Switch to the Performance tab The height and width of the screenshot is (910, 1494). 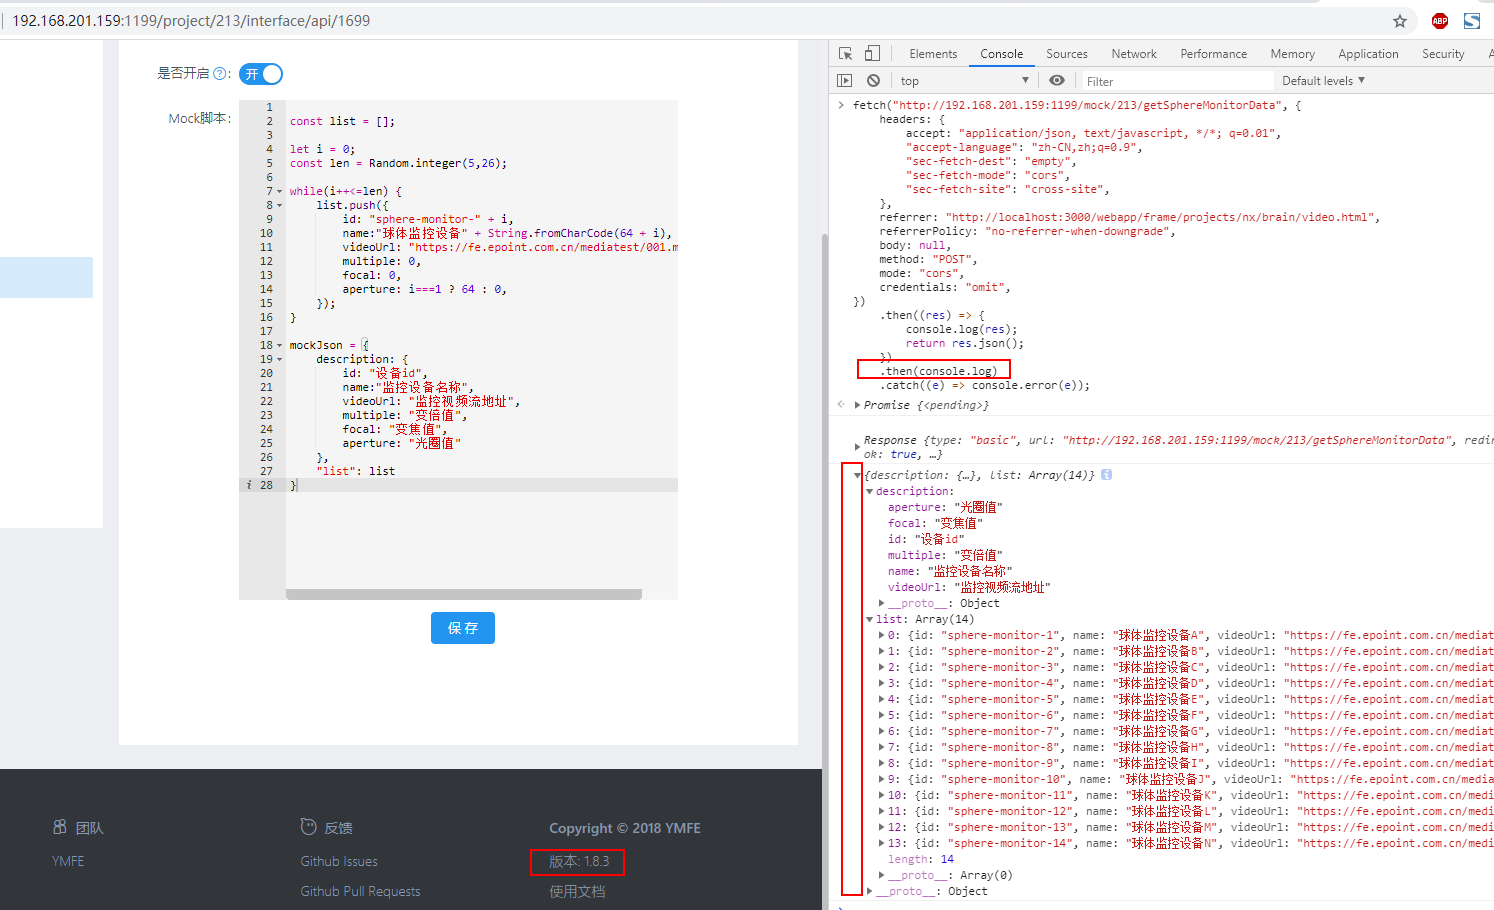point(1213,54)
